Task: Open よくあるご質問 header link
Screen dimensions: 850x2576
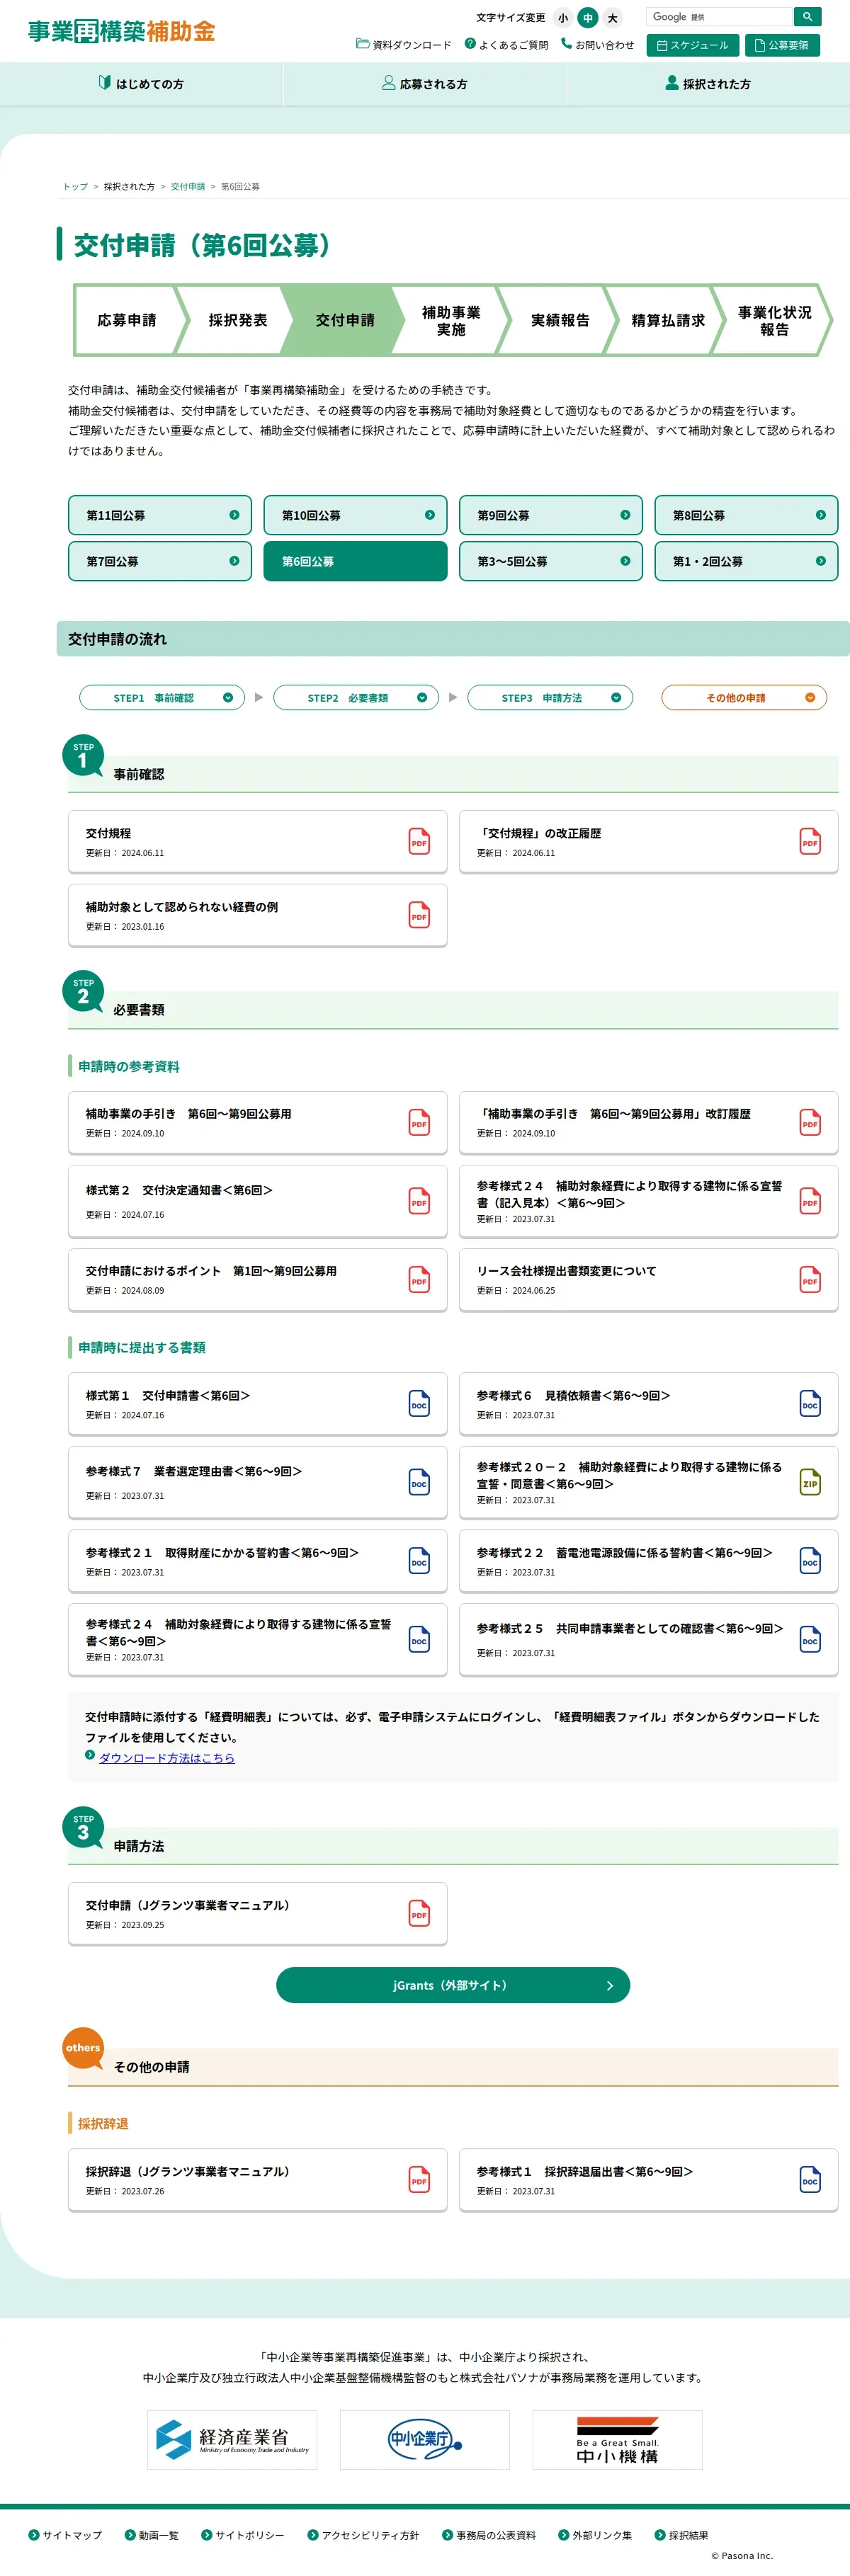Action: (506, 45)
